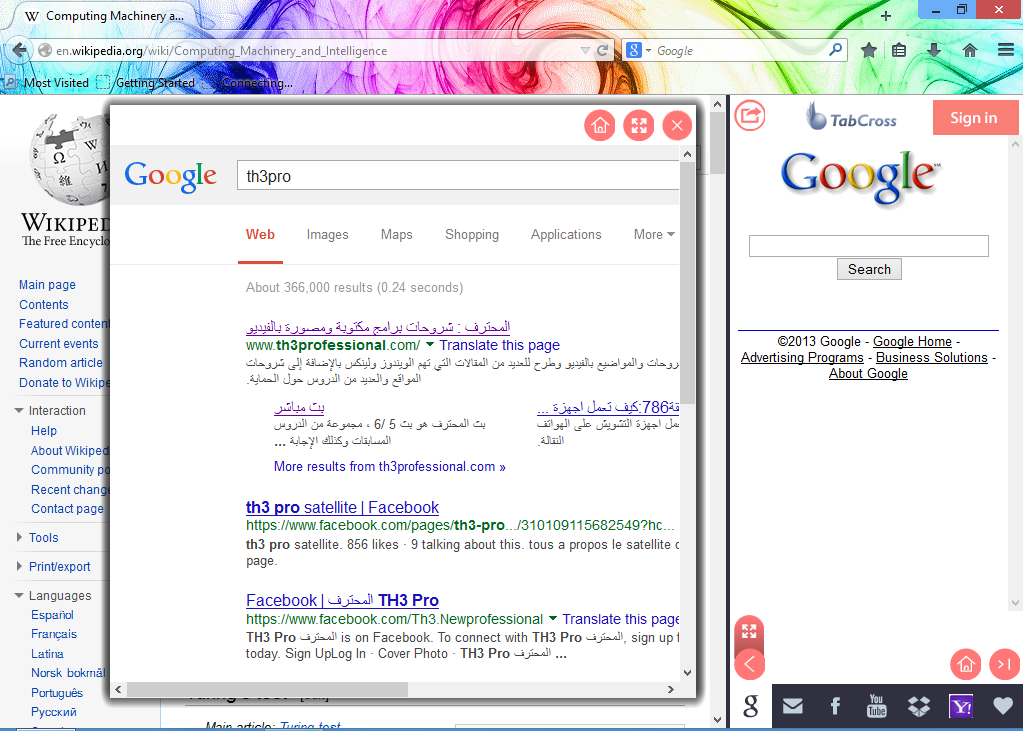Click the TabCross logo
This screenshot has height=731, width=1023.
click(851, 117)
